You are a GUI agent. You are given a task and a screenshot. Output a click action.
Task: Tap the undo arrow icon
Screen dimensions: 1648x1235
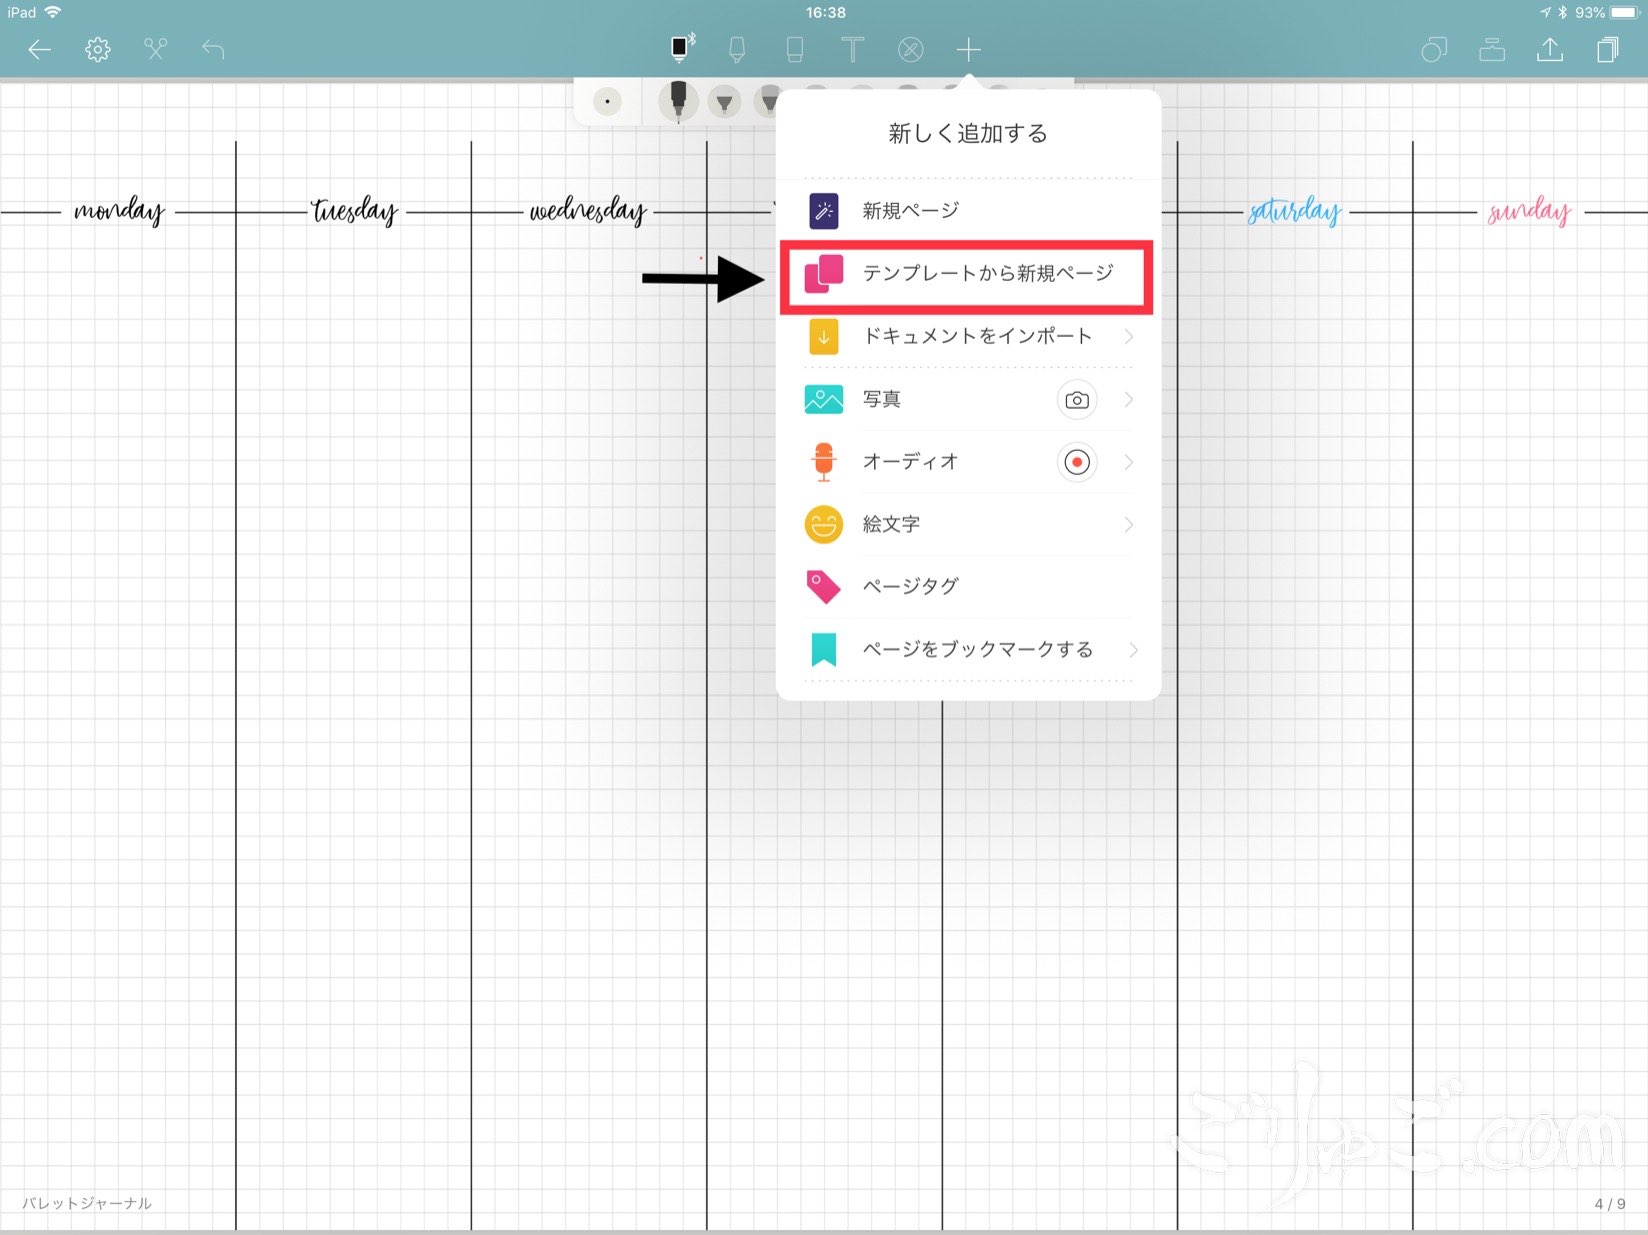click(x=213, y=49)
